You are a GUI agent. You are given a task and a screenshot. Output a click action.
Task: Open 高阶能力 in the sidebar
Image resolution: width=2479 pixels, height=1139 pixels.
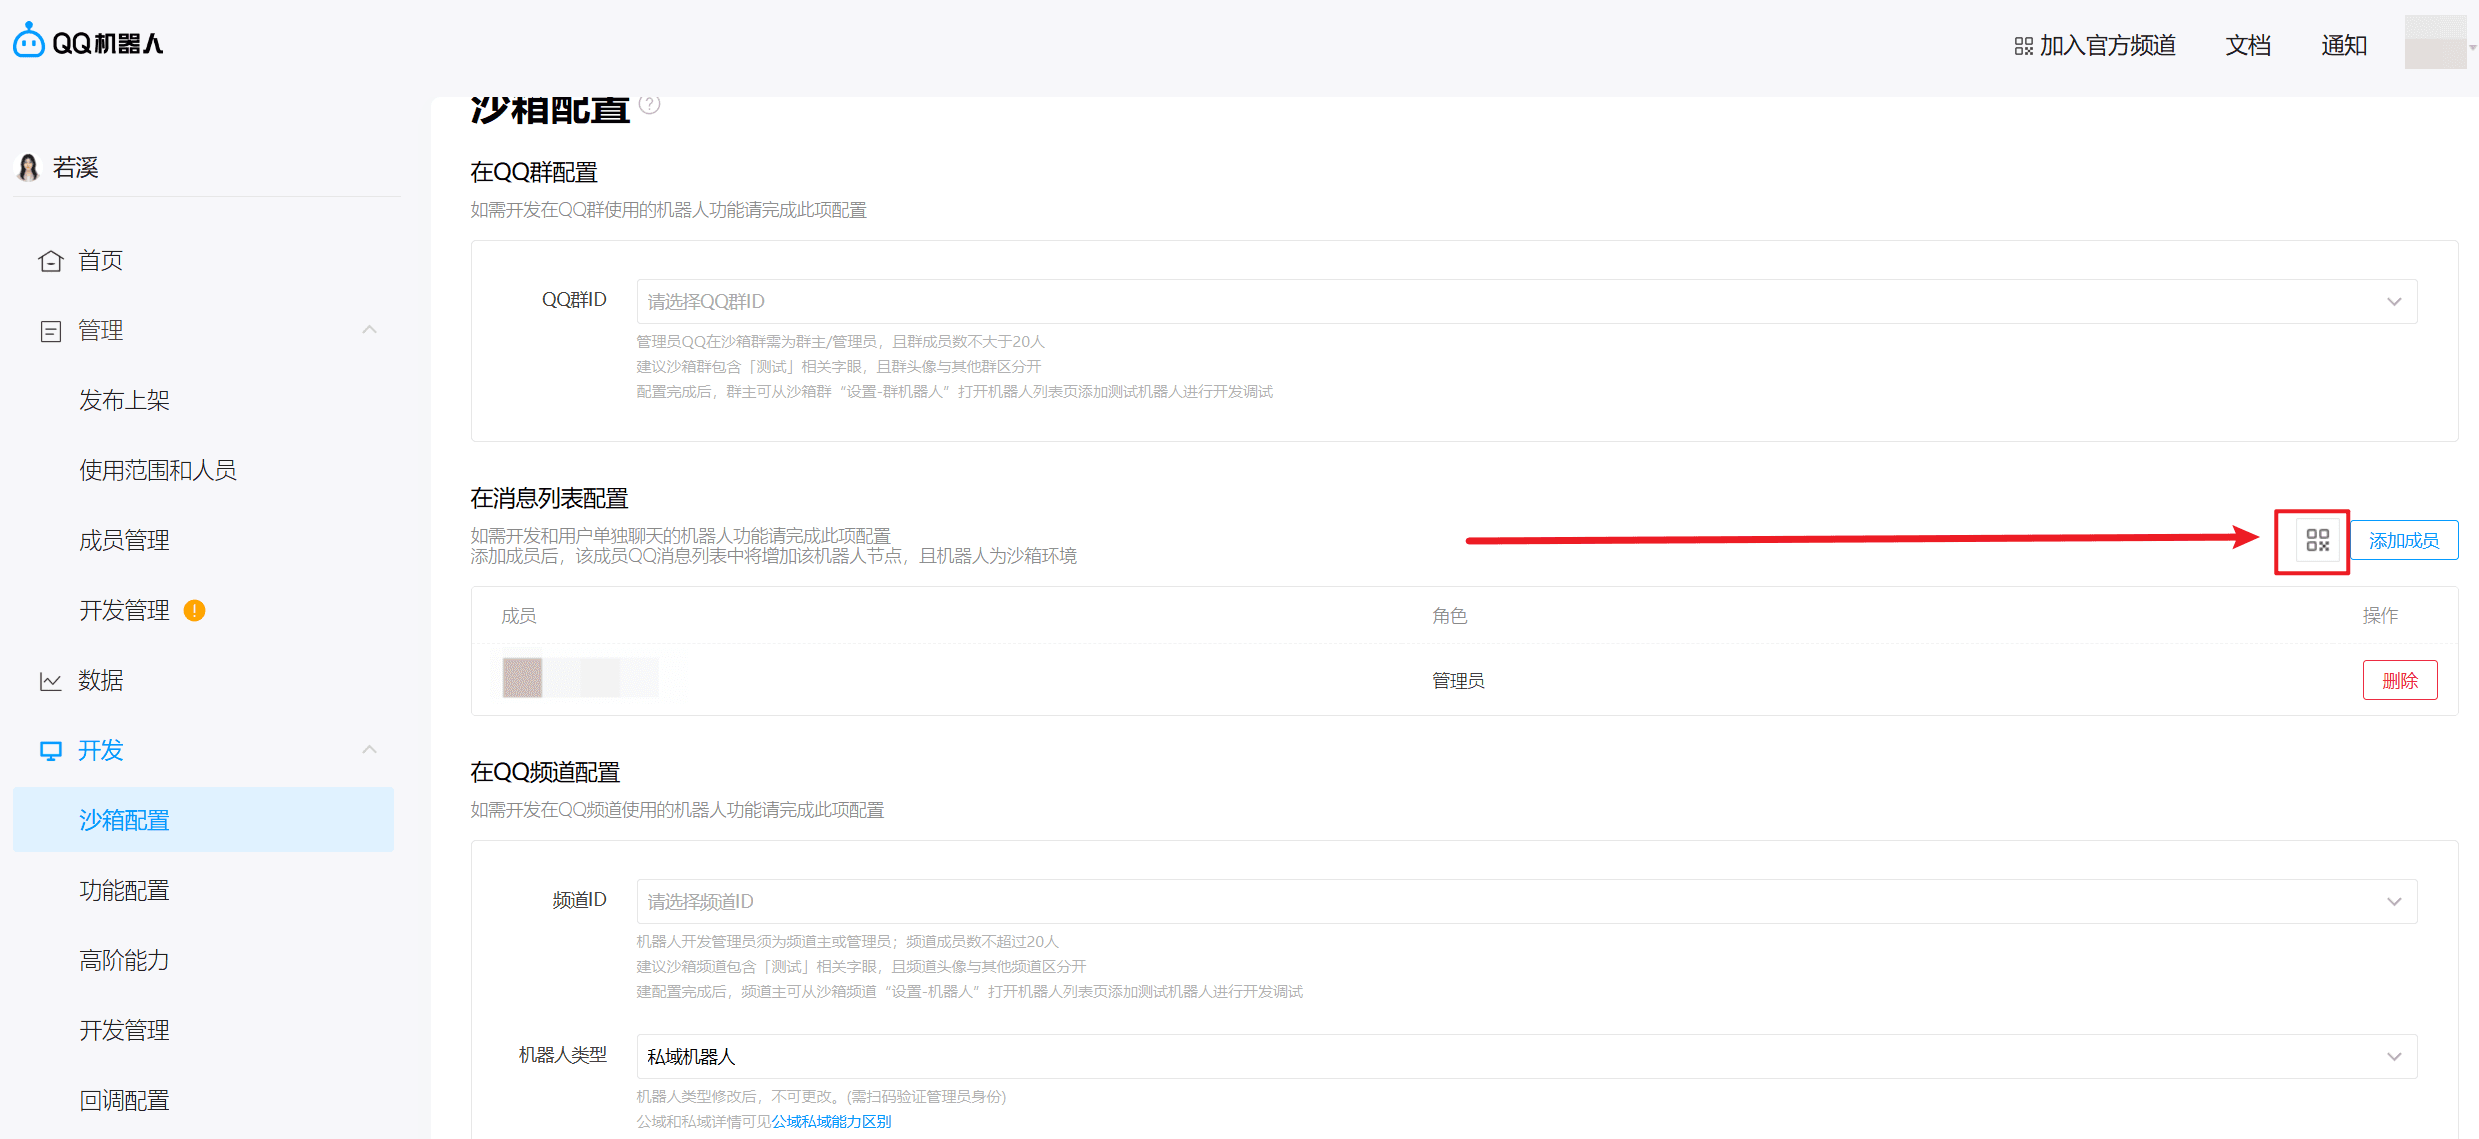coord(125,961)
